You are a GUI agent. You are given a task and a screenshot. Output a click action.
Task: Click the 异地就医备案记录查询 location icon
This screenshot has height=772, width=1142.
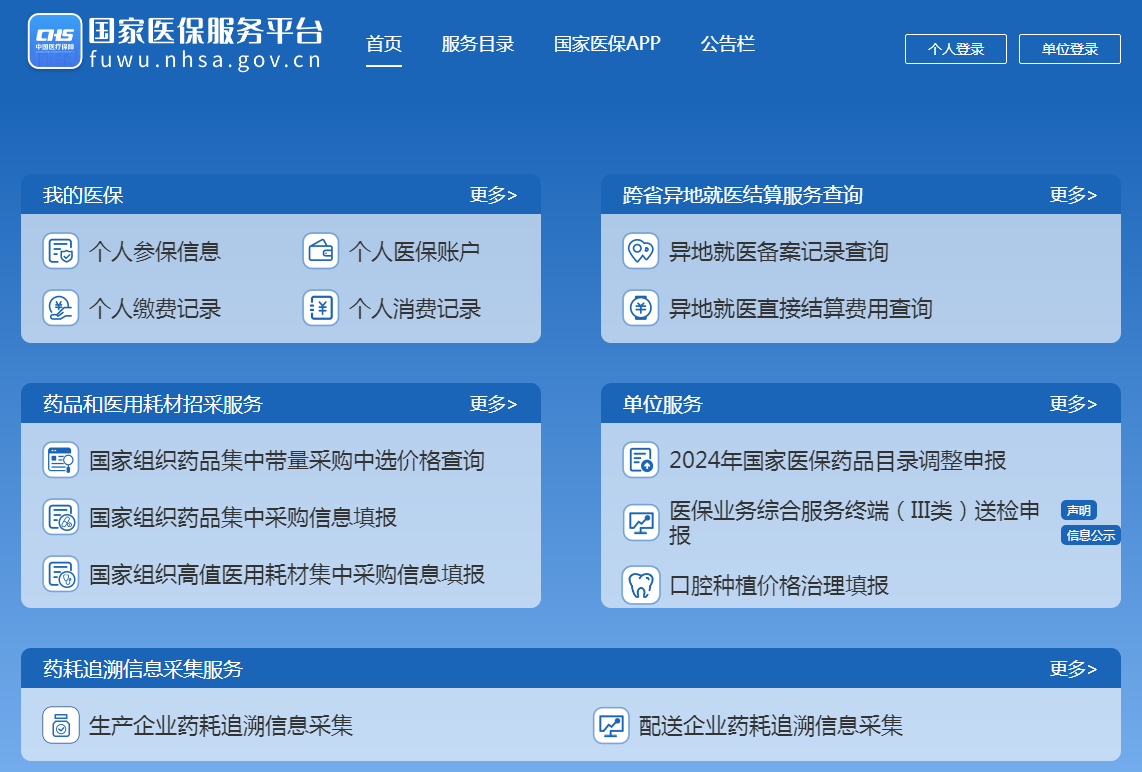(640, 253)
